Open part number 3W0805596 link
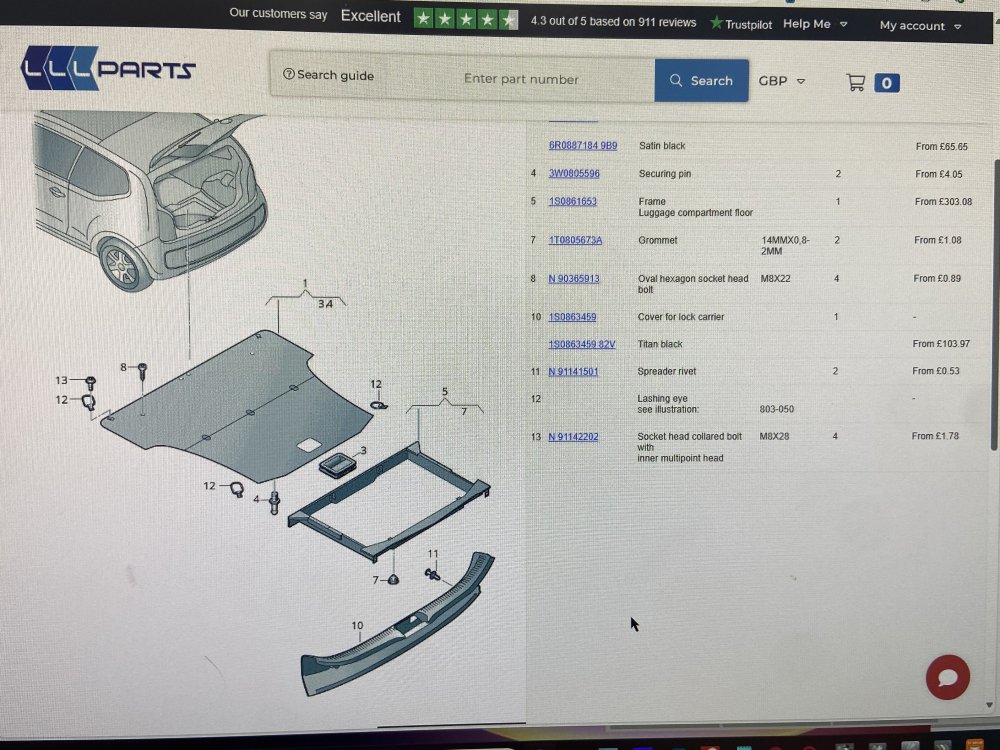 [x=574, y=173]
